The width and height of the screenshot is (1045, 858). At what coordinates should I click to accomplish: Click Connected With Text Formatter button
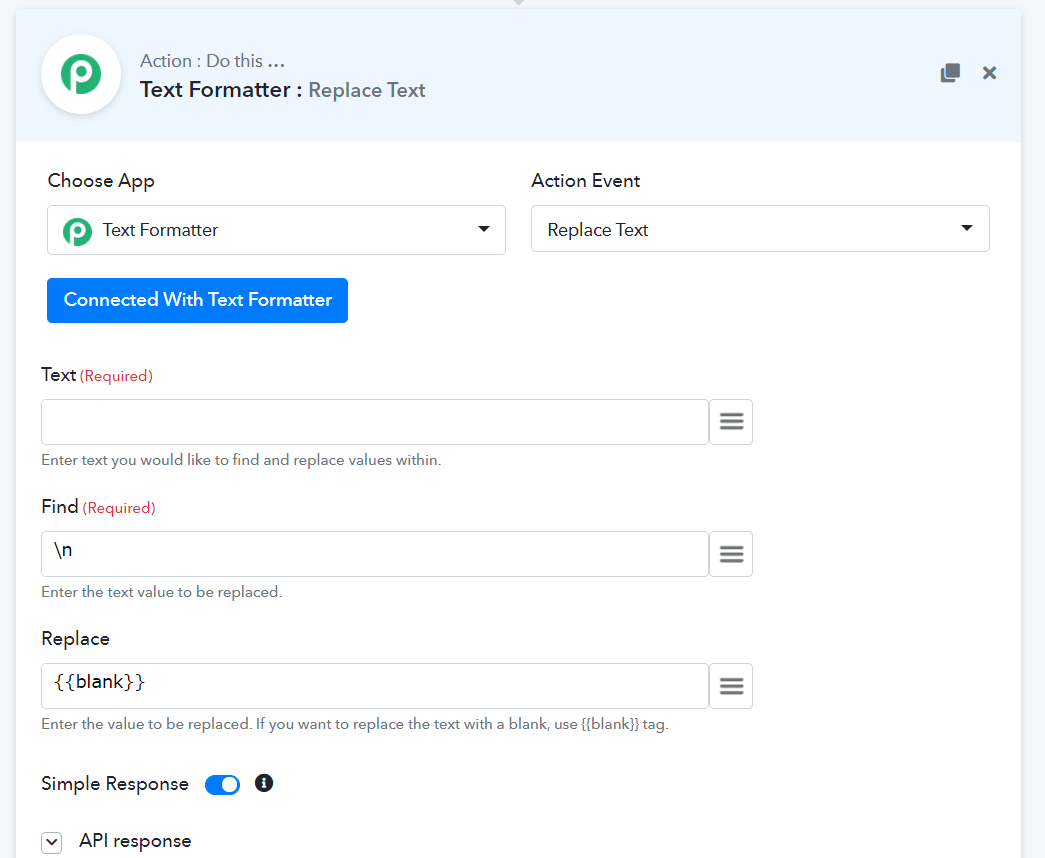click(x=197, y=300)
